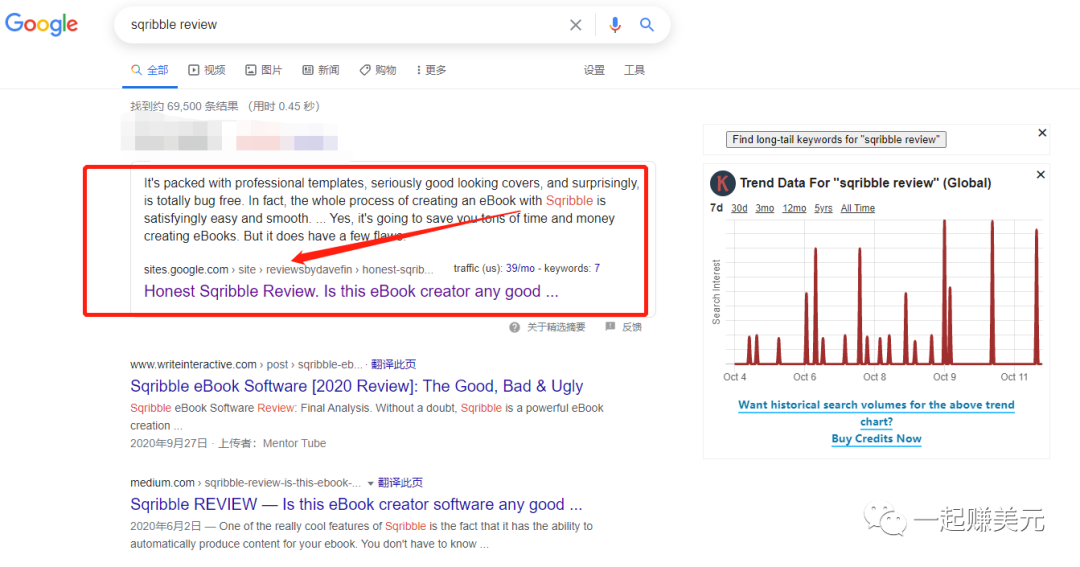This screenshot has height=567, width=1080.
Task: Switch to the 图片 tab
Action: pos(264,70)
